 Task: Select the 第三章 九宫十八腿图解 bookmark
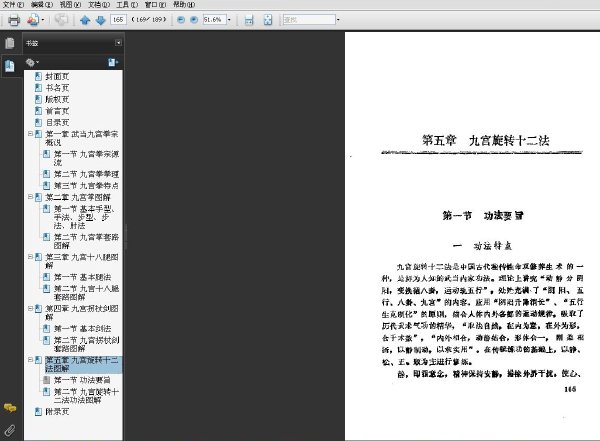[82, 261]
